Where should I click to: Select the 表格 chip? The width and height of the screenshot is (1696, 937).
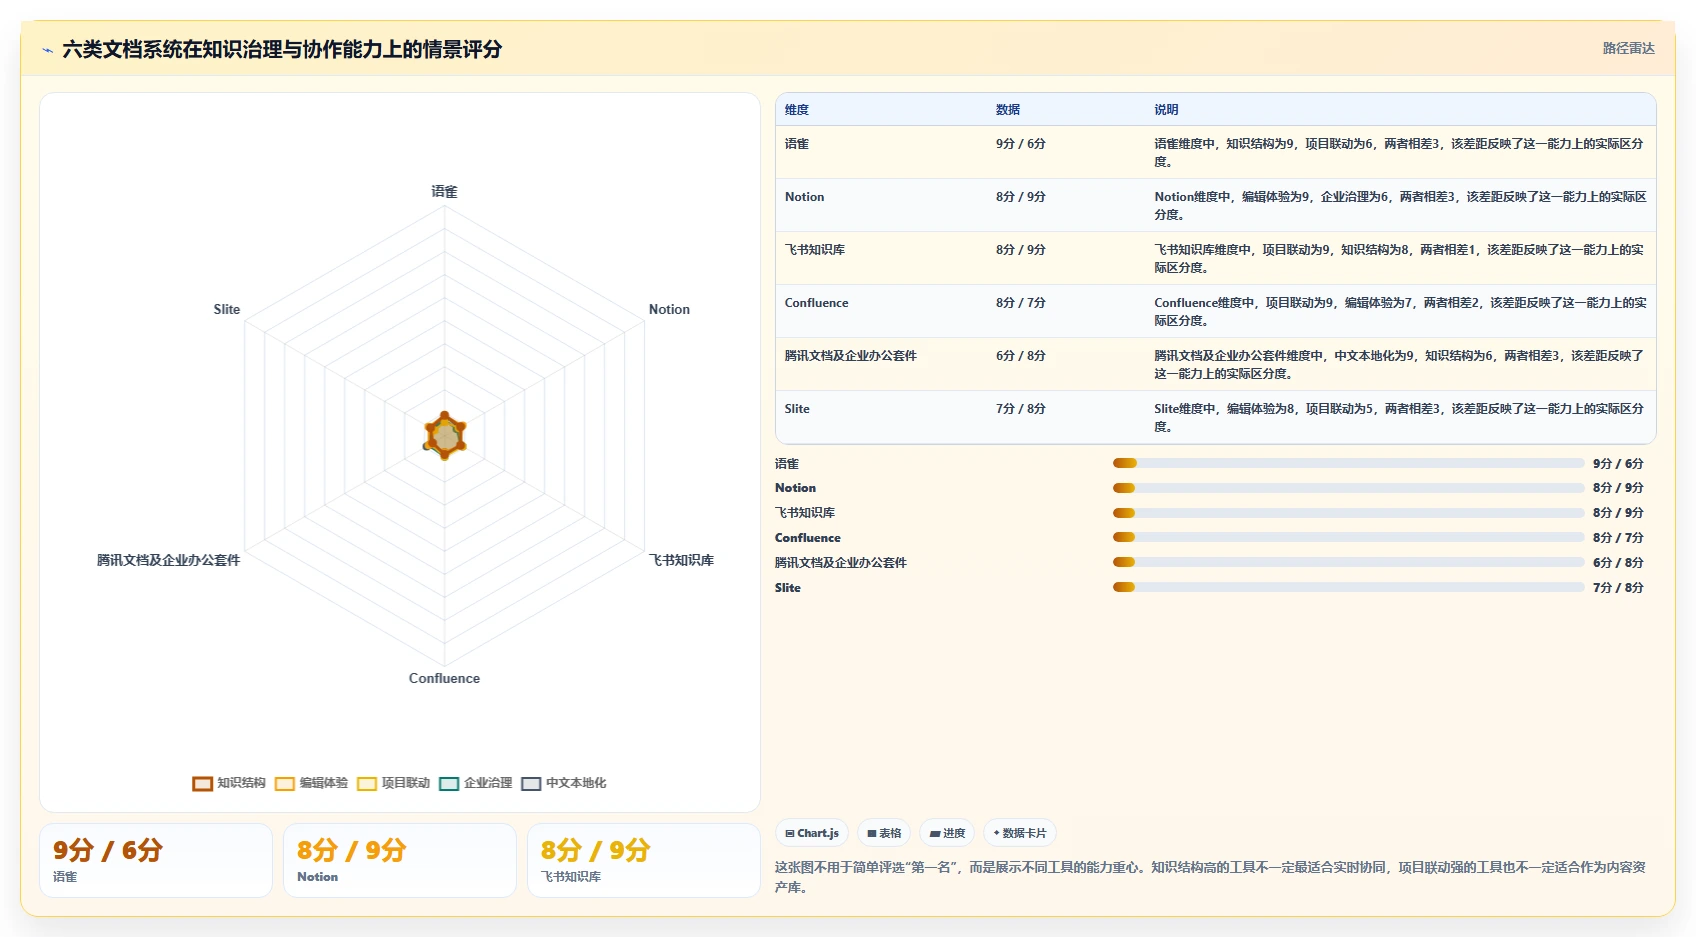click(x=884, y=833)
